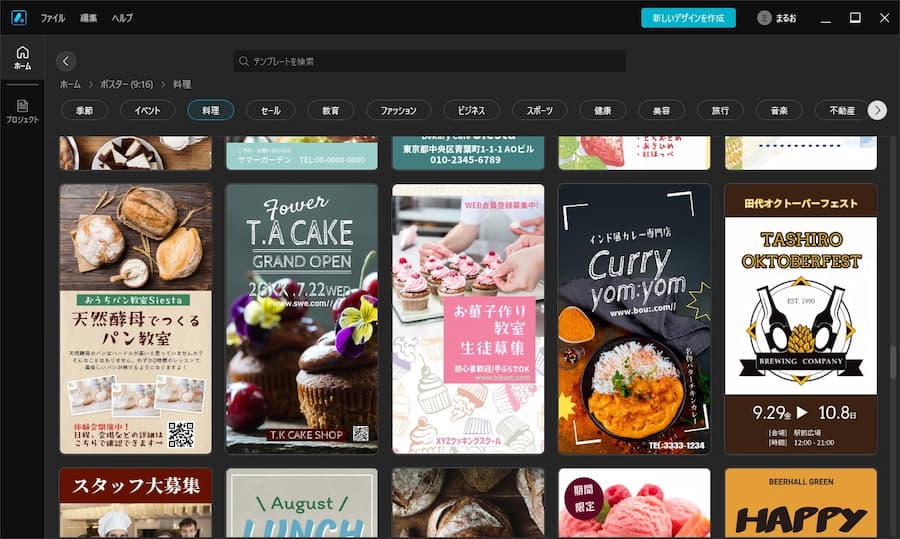Click the search magnifier icon

pos(243,61)
